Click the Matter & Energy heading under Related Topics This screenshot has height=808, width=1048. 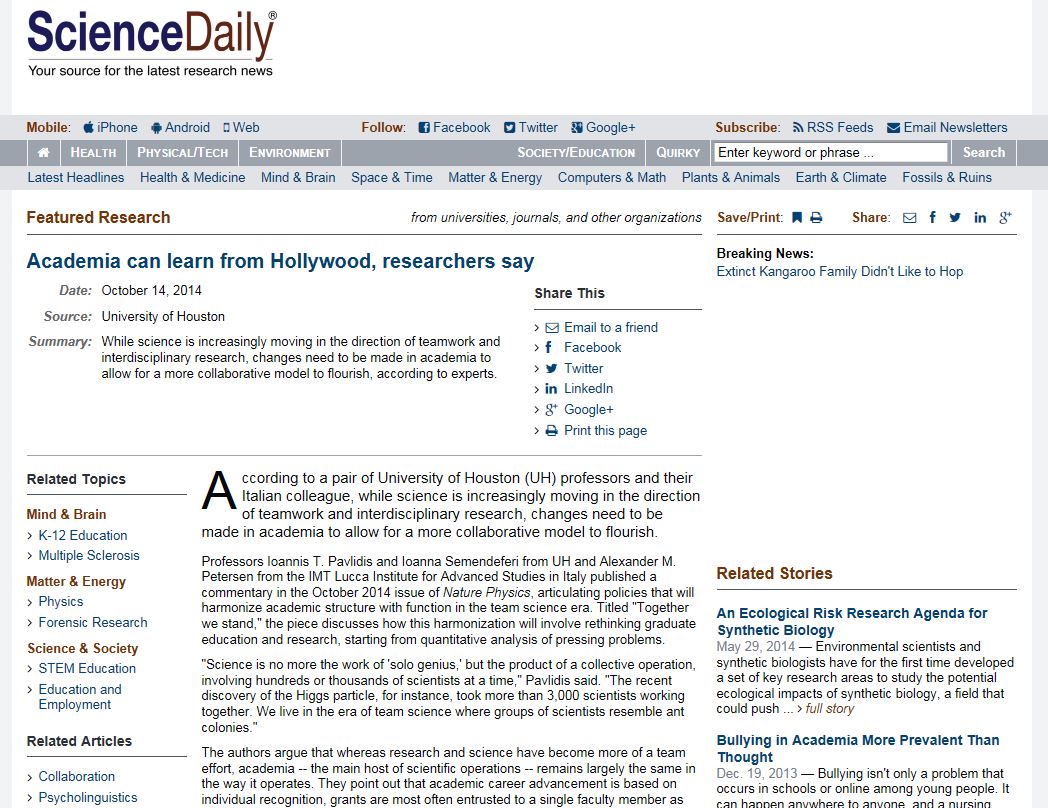click(76, 581)
